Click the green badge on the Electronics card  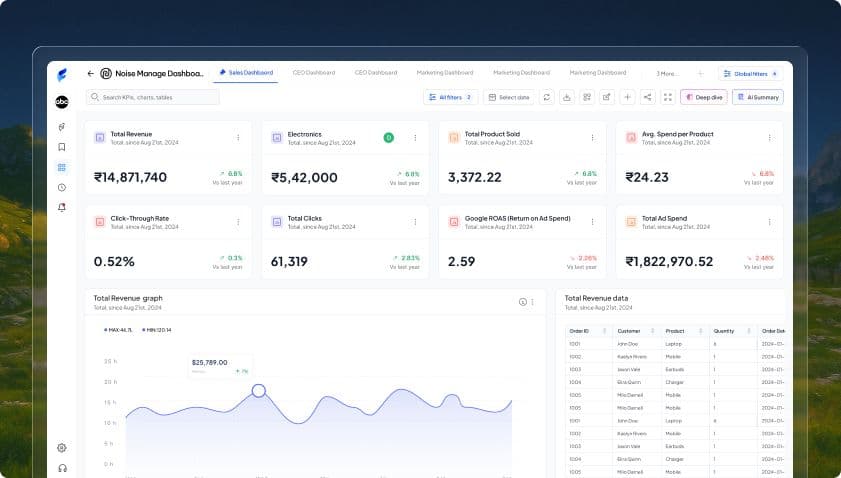(x=389, y=138)
